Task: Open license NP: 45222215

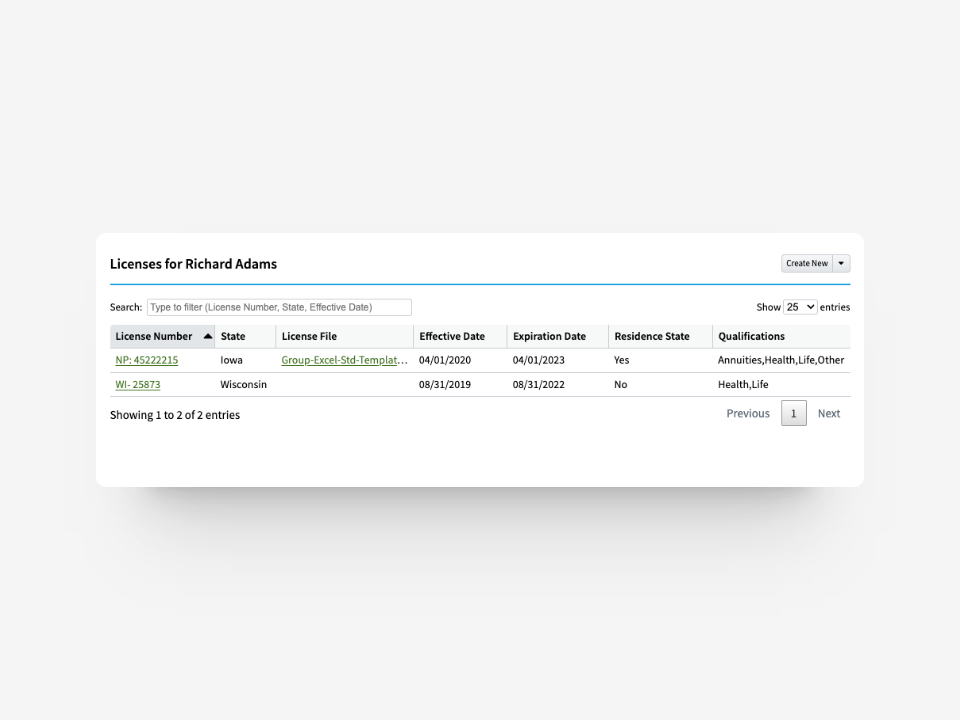Action: [x=146, y=360]
